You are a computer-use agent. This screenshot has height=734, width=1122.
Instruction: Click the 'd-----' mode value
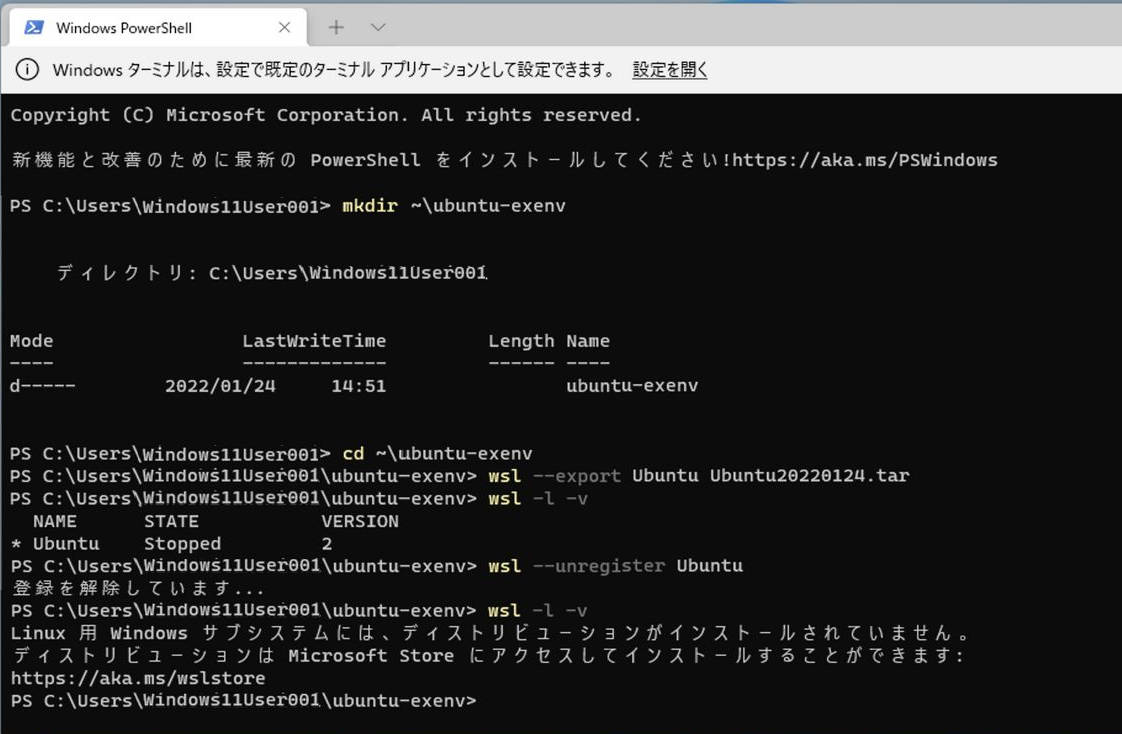[x=42, y=386]
